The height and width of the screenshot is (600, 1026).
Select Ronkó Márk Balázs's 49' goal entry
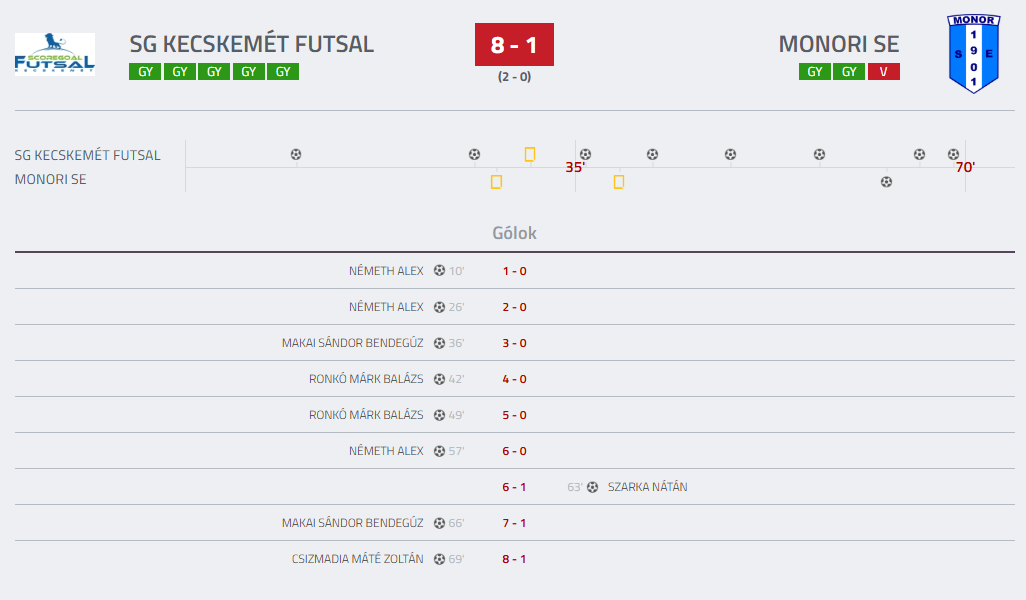coord(366,415)
